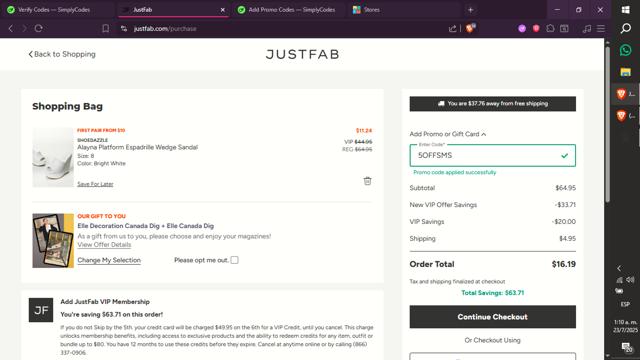Click 'Elle Decoration Canada Dig' gift title
Viewport: 640px width, 360px height.
tap(145, 226)
